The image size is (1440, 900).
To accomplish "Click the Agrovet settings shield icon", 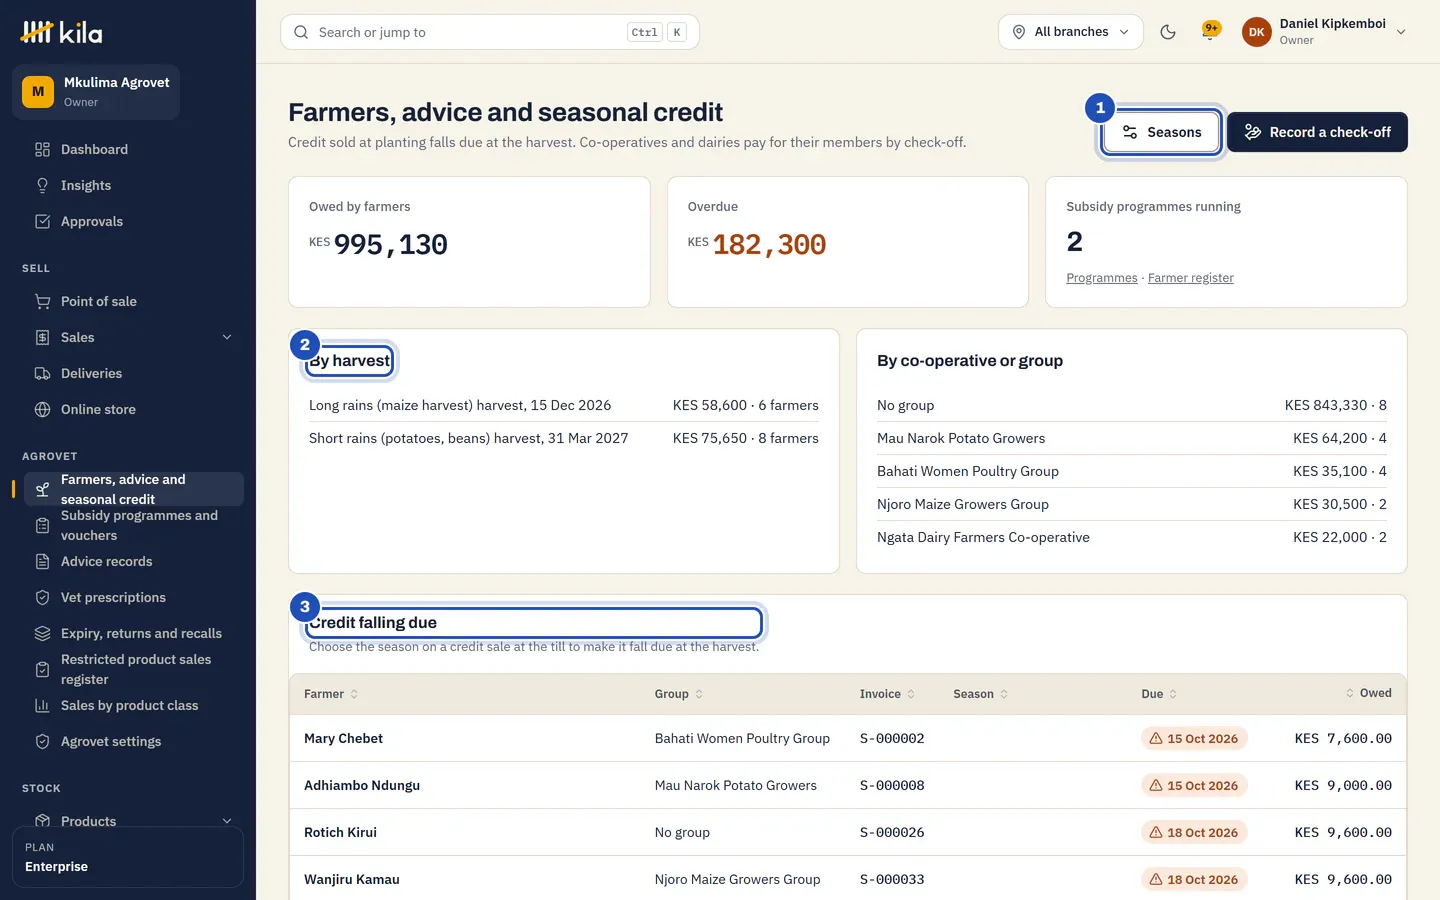I will (x=42, y=742).
